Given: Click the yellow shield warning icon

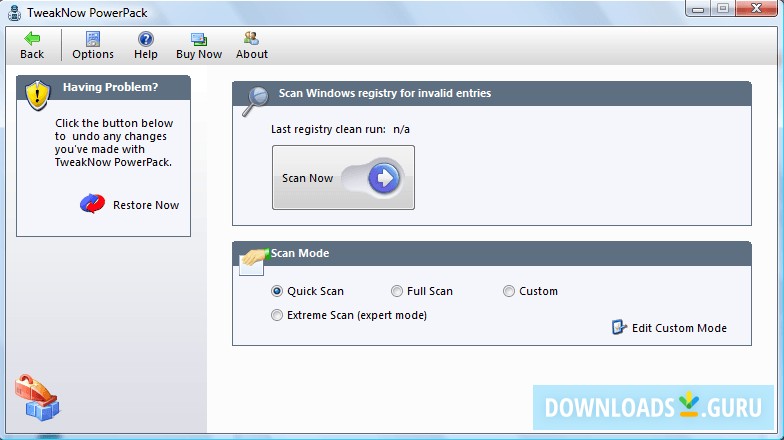Looking at the screenshot, I should (x=38, y=95).
